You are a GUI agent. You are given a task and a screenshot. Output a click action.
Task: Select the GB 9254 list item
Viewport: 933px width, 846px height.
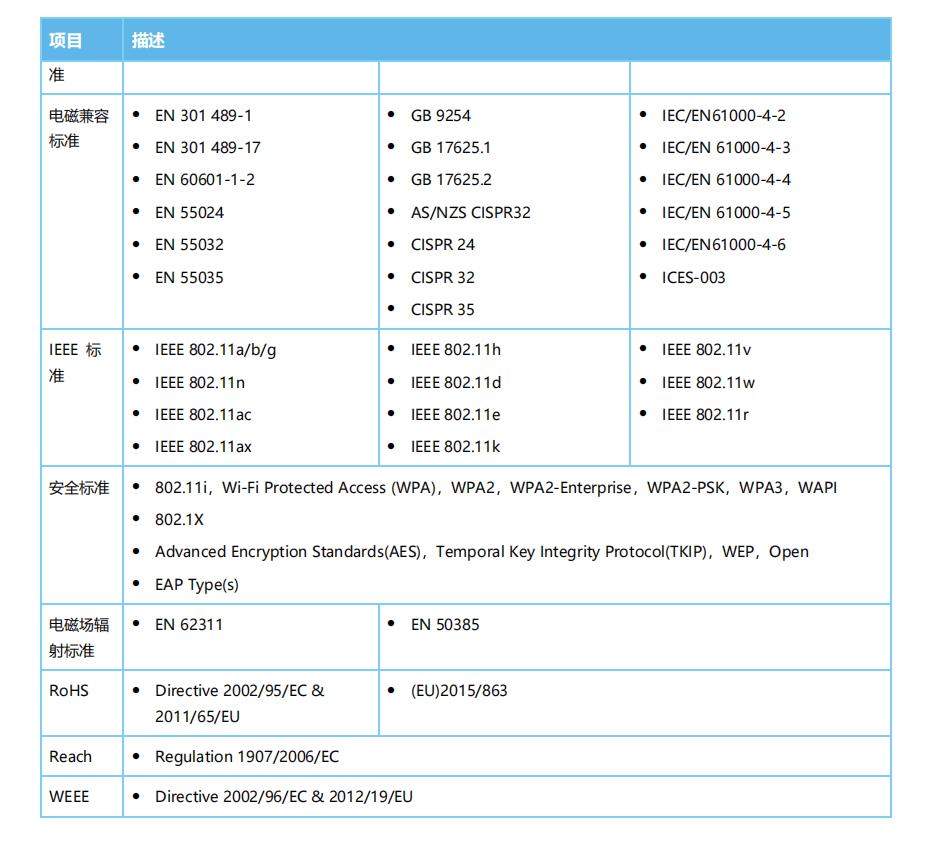click(440, 115)
